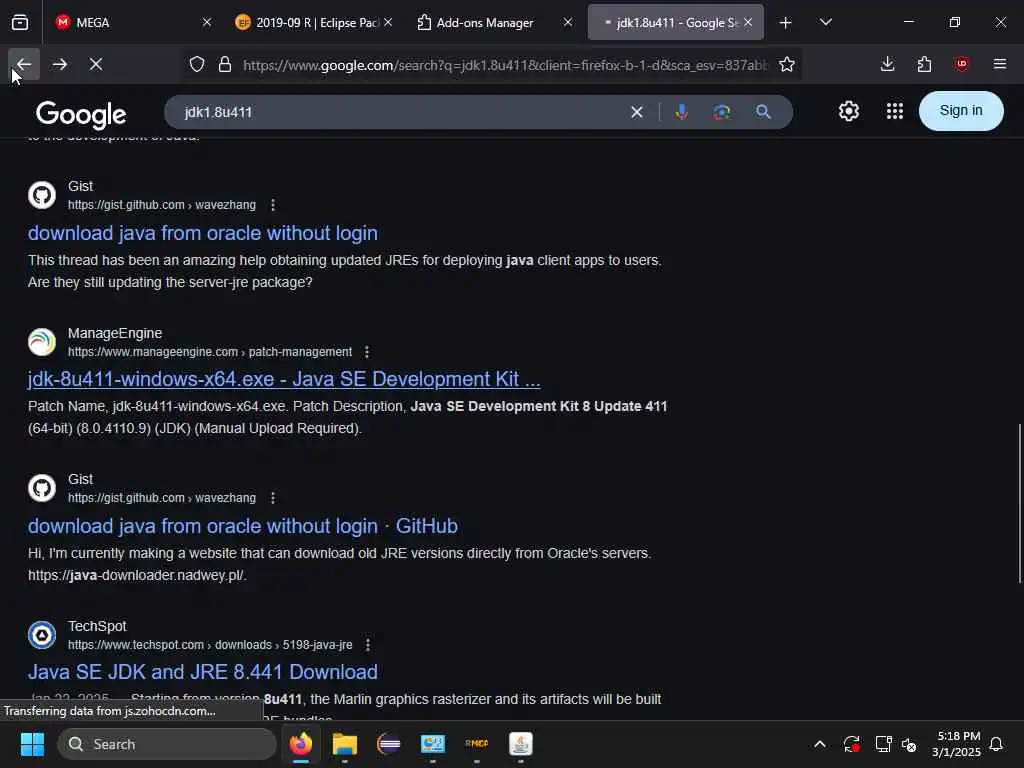
Task: Open Java SE JDK and JRE 8.441 Download
Action: pos(202,672)
